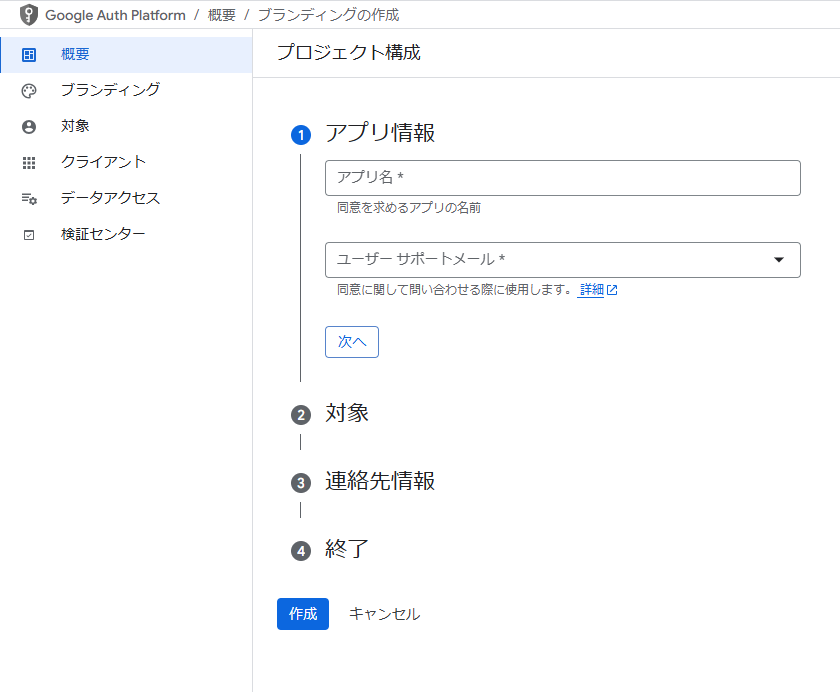840x692 pixels.
Task: Click the 概要 dashboard icon in sidebar
Action: pyautogui.click(x=29, y=55)
